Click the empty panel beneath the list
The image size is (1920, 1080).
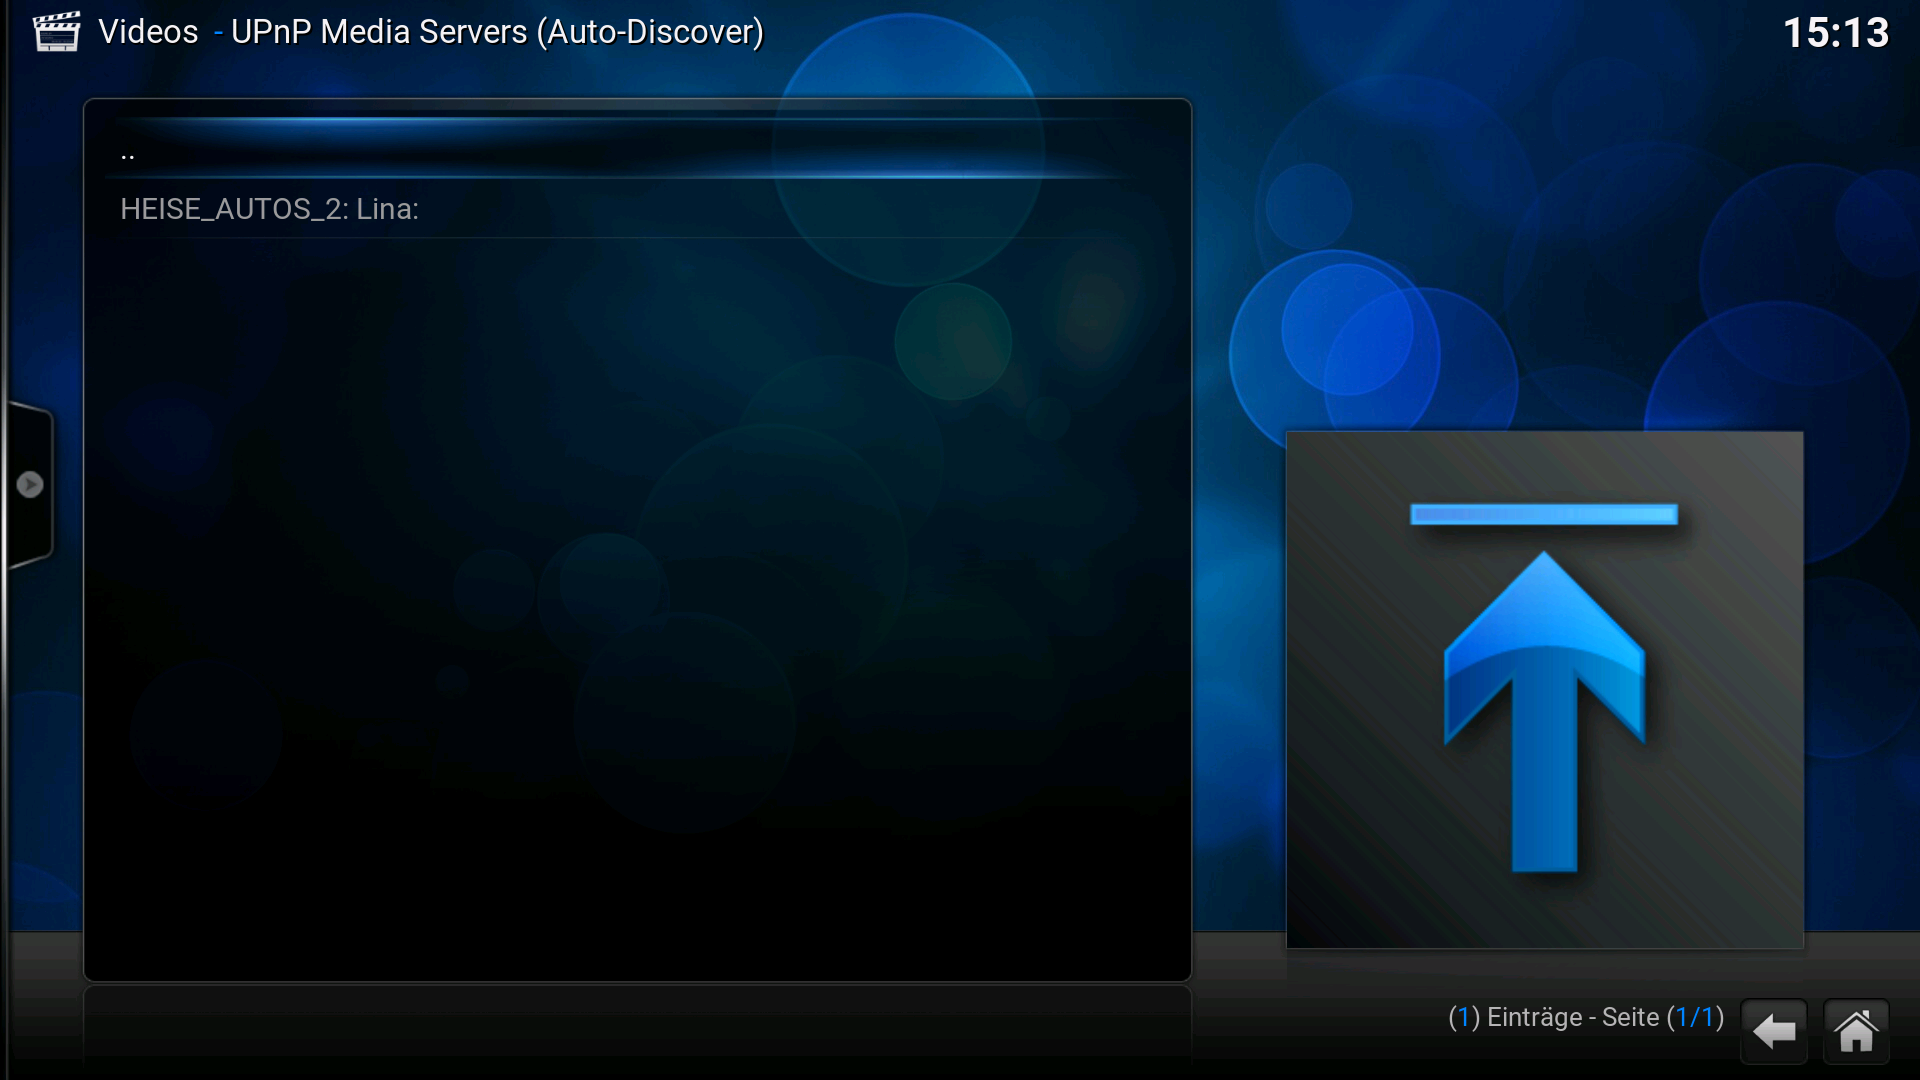click(x=637, y=1025)
